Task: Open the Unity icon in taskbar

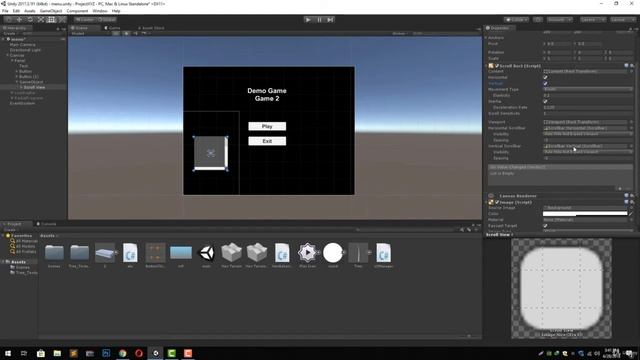Action: pyautogui.click(x=156, y=353)
